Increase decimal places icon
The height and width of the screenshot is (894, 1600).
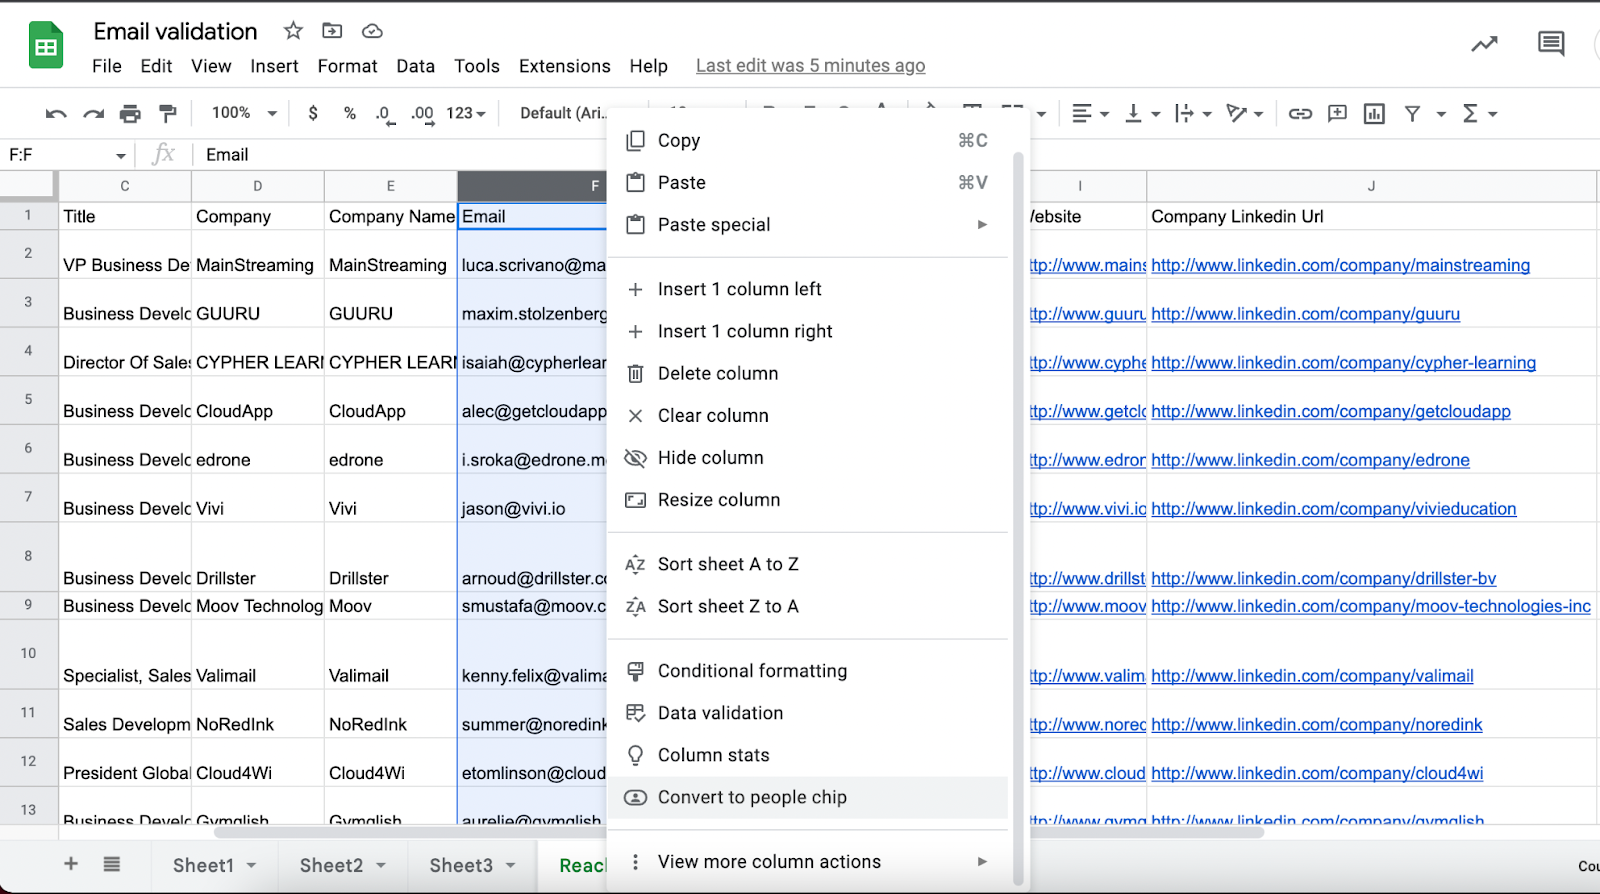[423, 114]
